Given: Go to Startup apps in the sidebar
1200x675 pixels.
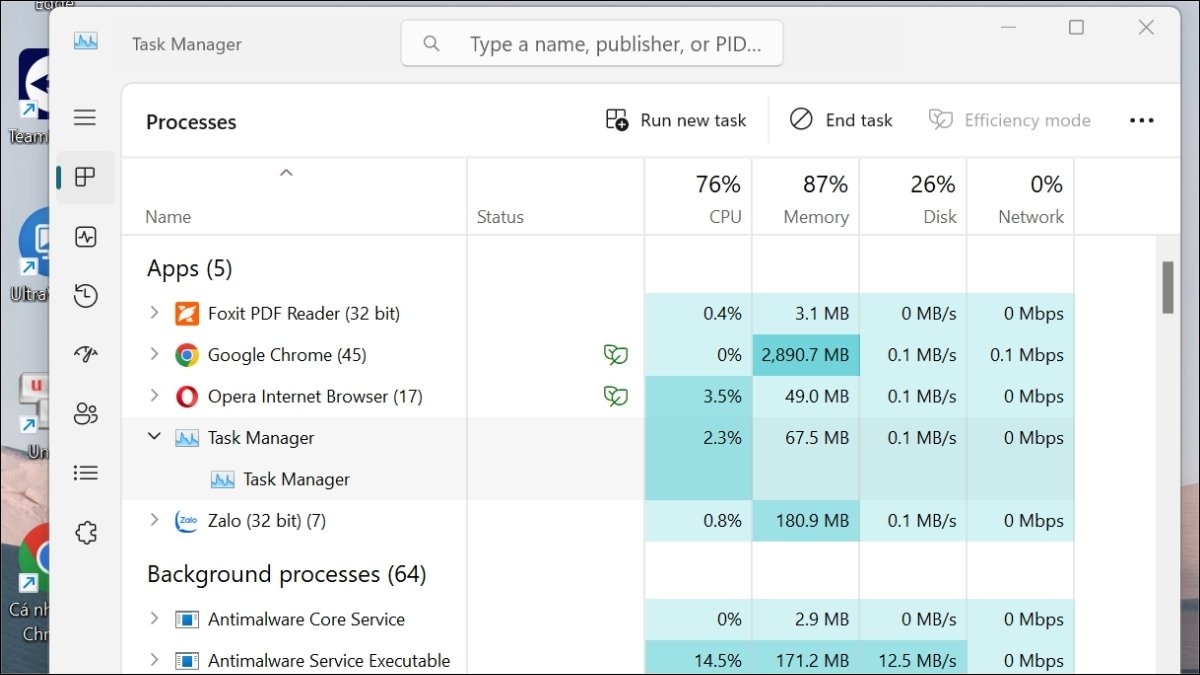Looking at the screenshot, I should click(85, 355).
